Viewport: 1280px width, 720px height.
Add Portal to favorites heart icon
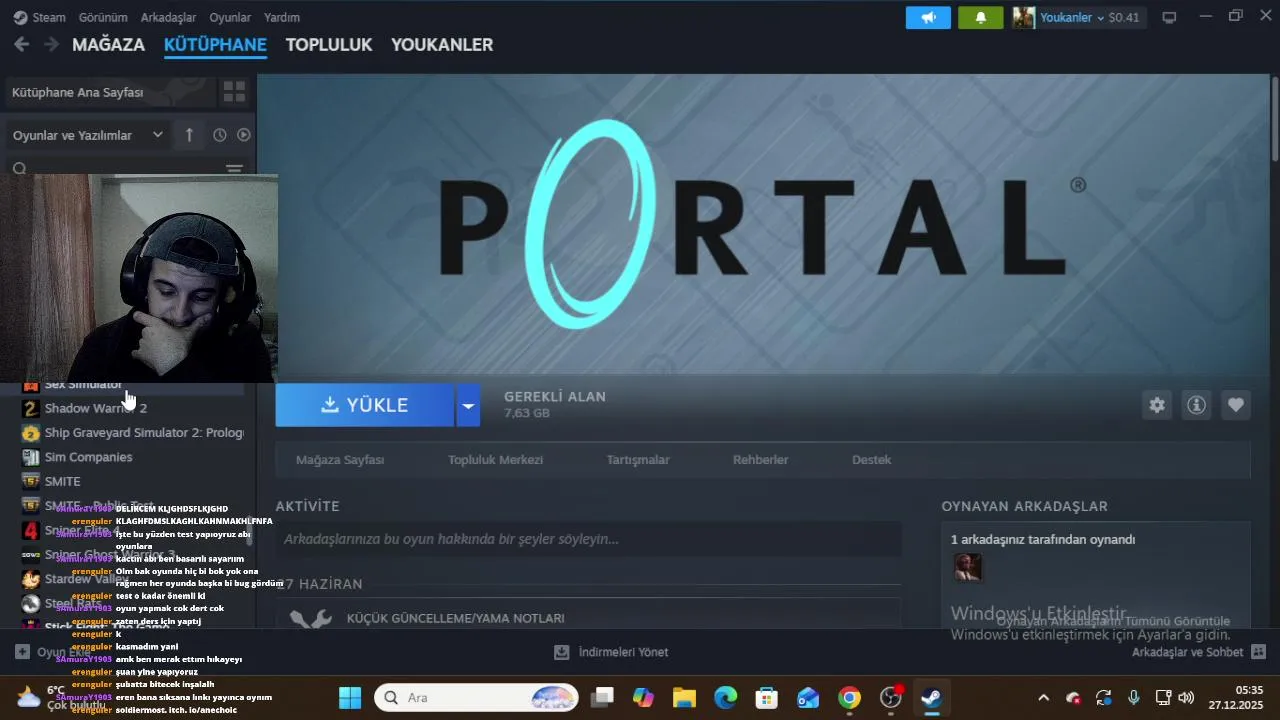[x=1236, y=405]
